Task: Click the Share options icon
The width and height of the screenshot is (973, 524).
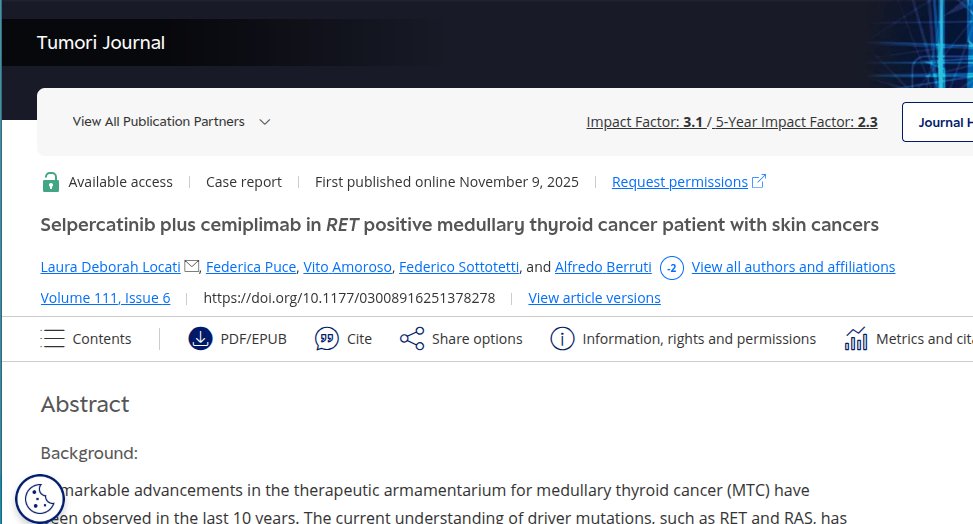Action: (412, 339)
